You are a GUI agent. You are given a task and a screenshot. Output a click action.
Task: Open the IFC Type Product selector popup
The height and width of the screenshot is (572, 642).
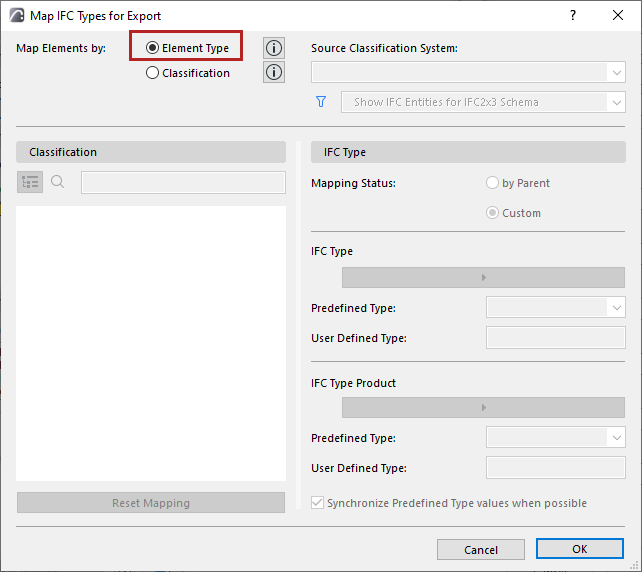(x=483, y=407)
